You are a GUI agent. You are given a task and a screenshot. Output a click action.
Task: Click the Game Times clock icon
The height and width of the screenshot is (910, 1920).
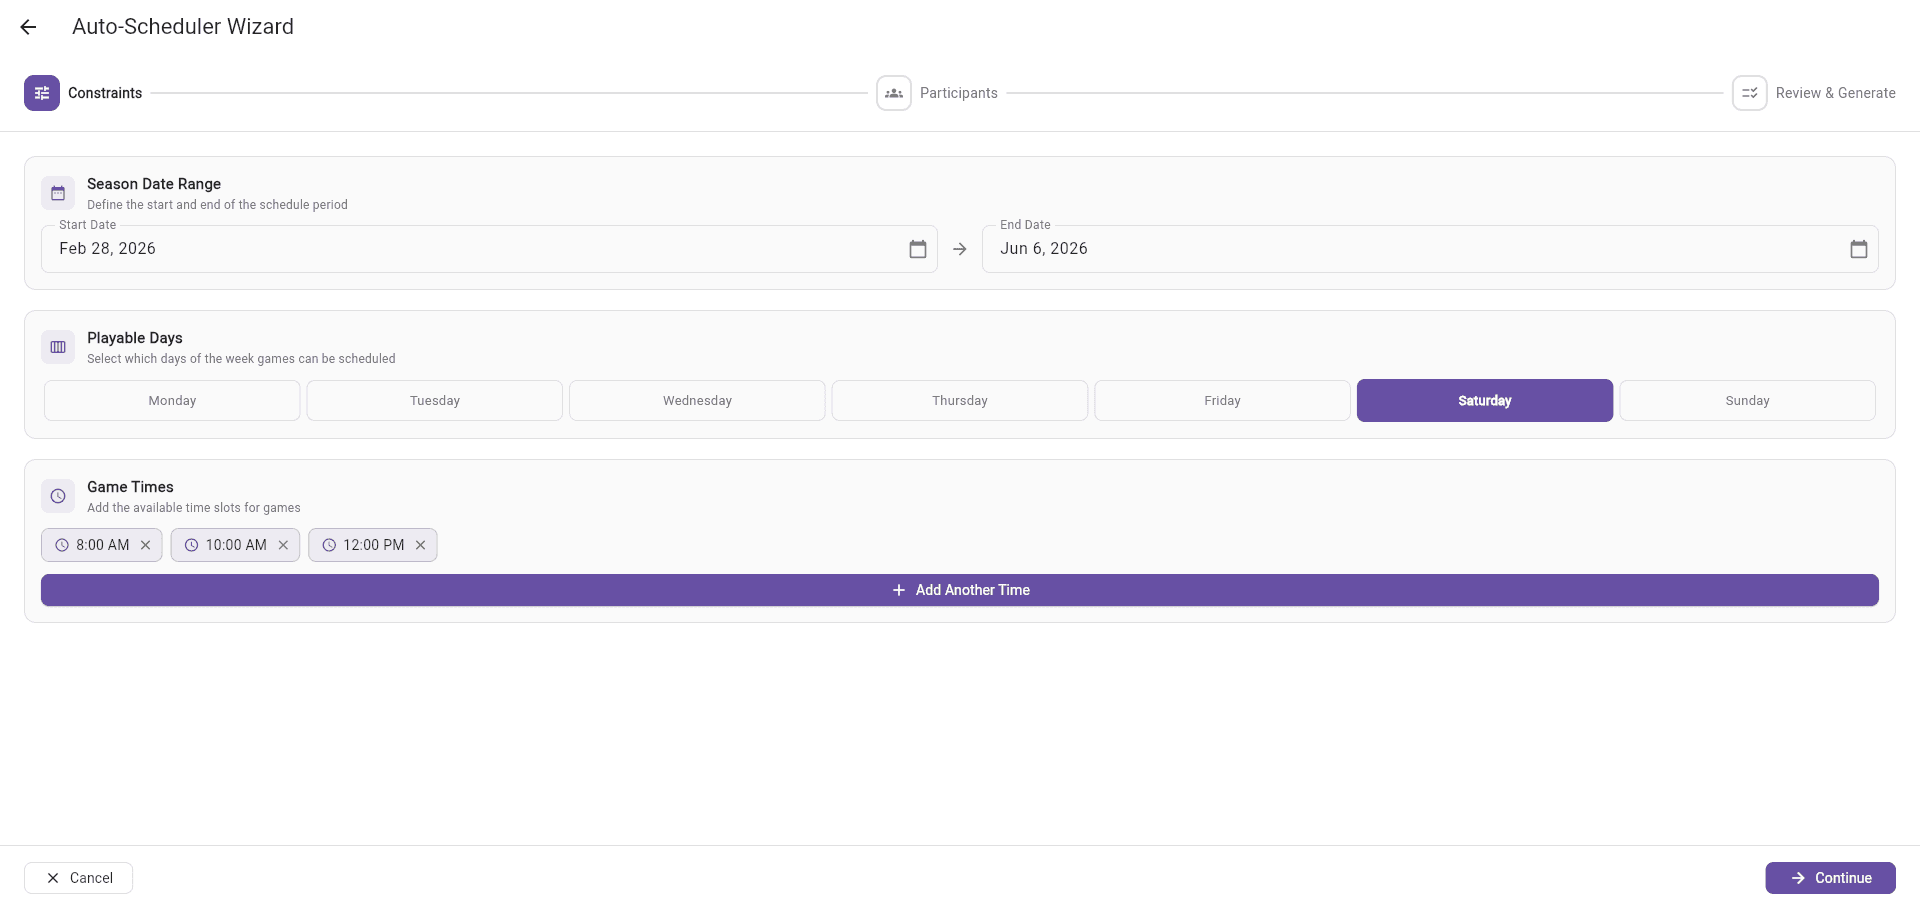pos(58,496)
